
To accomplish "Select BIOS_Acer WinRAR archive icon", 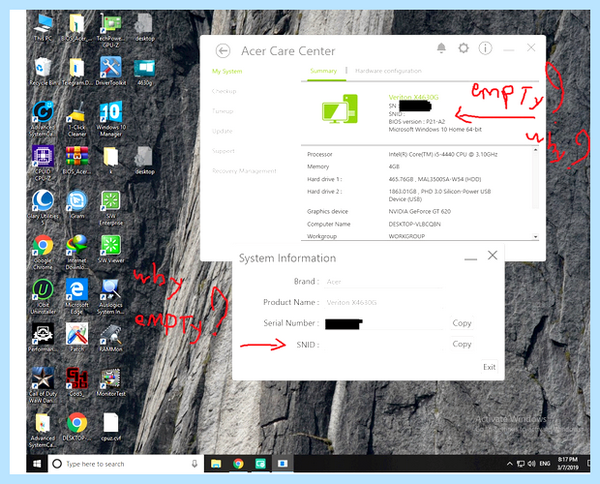I will point(77,160).
